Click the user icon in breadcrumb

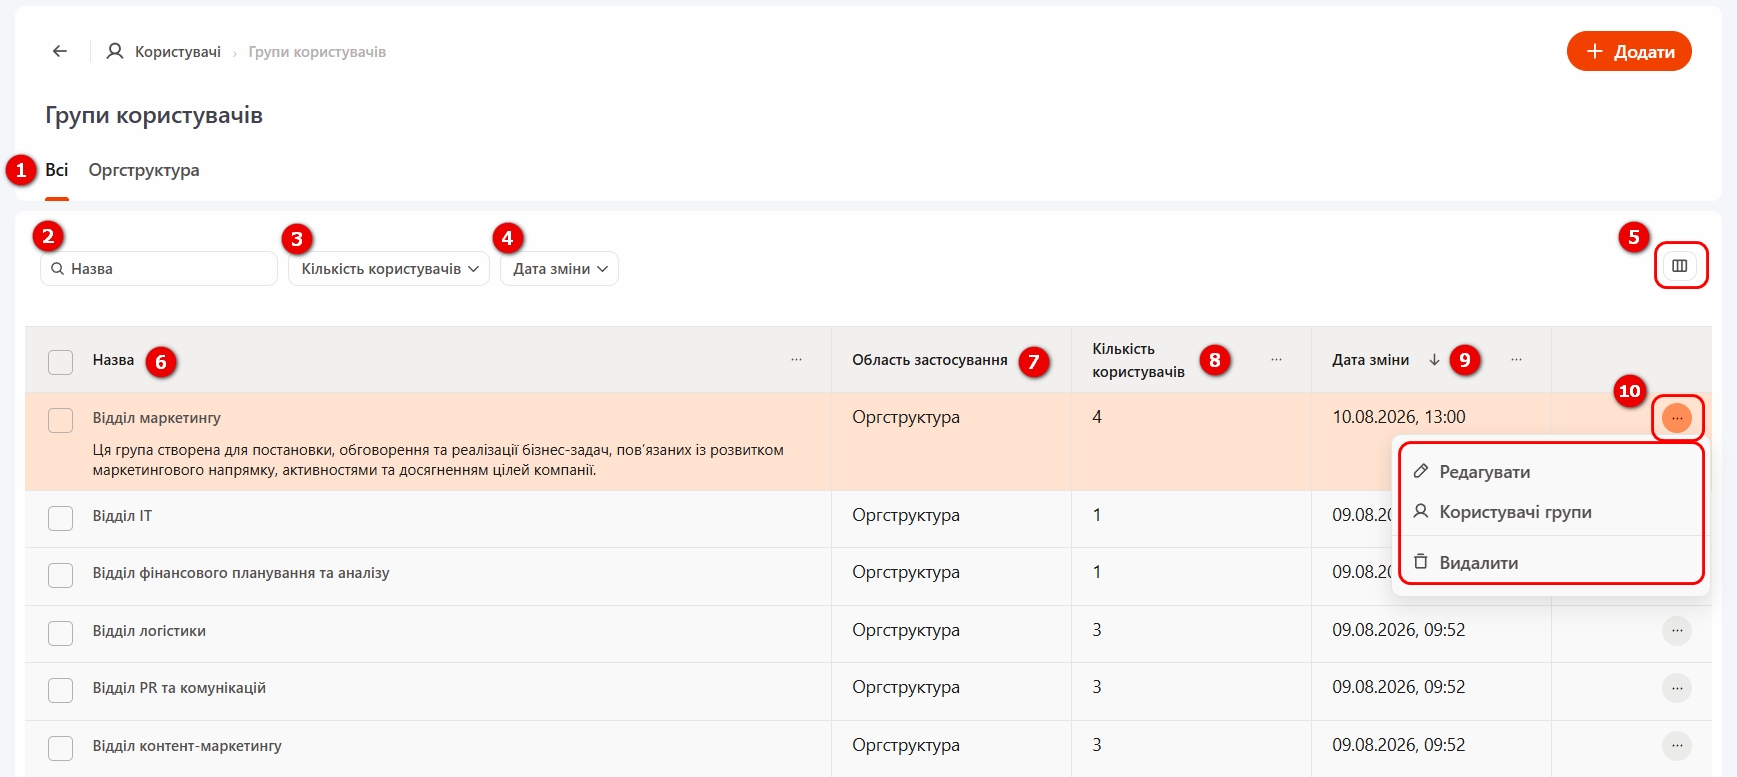click(x=115, y=51)
